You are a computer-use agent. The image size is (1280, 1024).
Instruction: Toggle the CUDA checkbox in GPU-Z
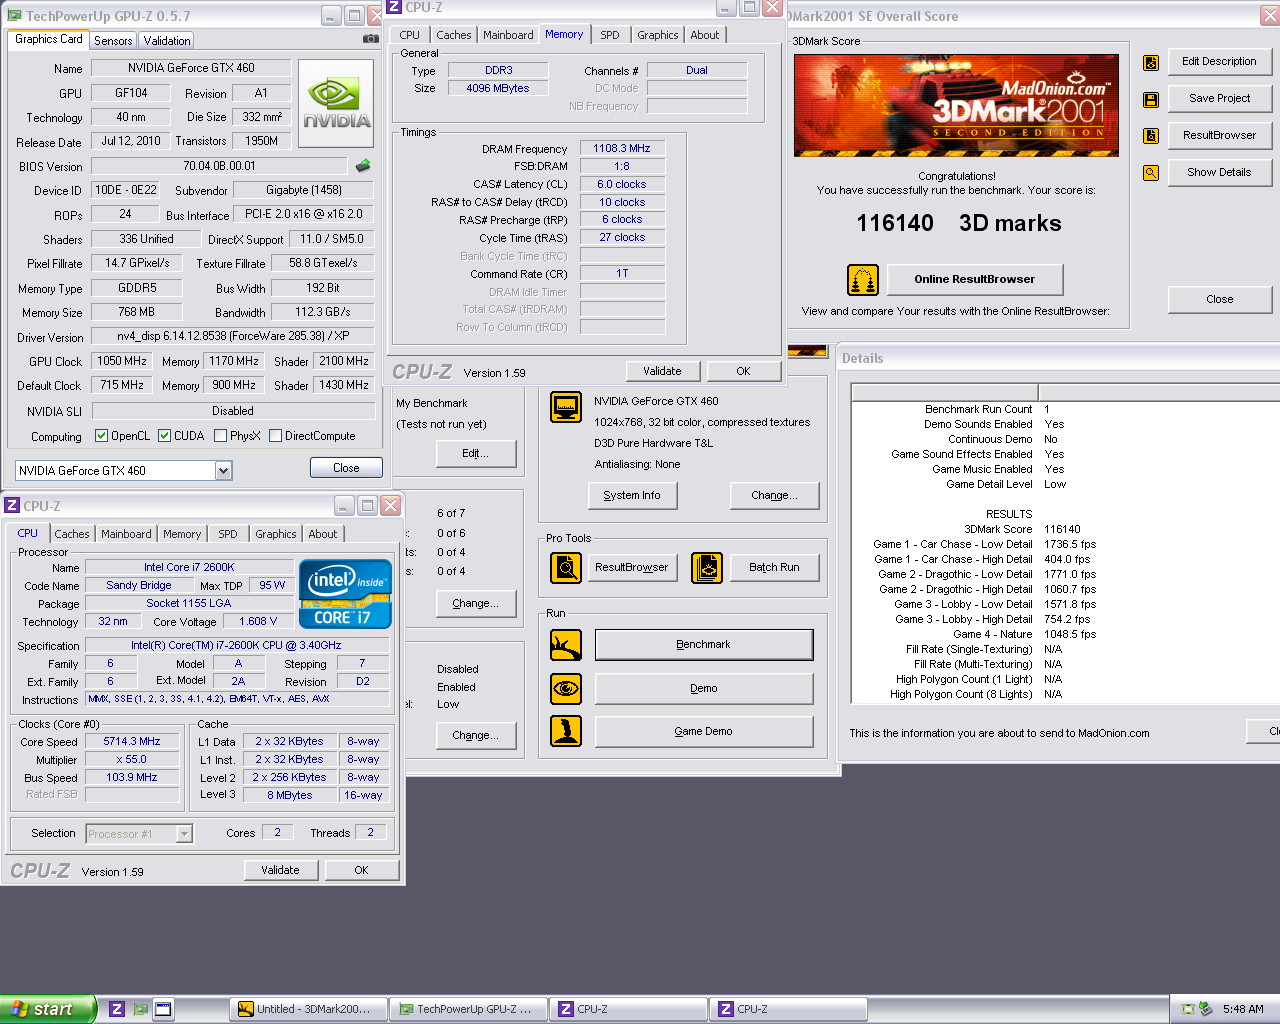pos(164,436)
